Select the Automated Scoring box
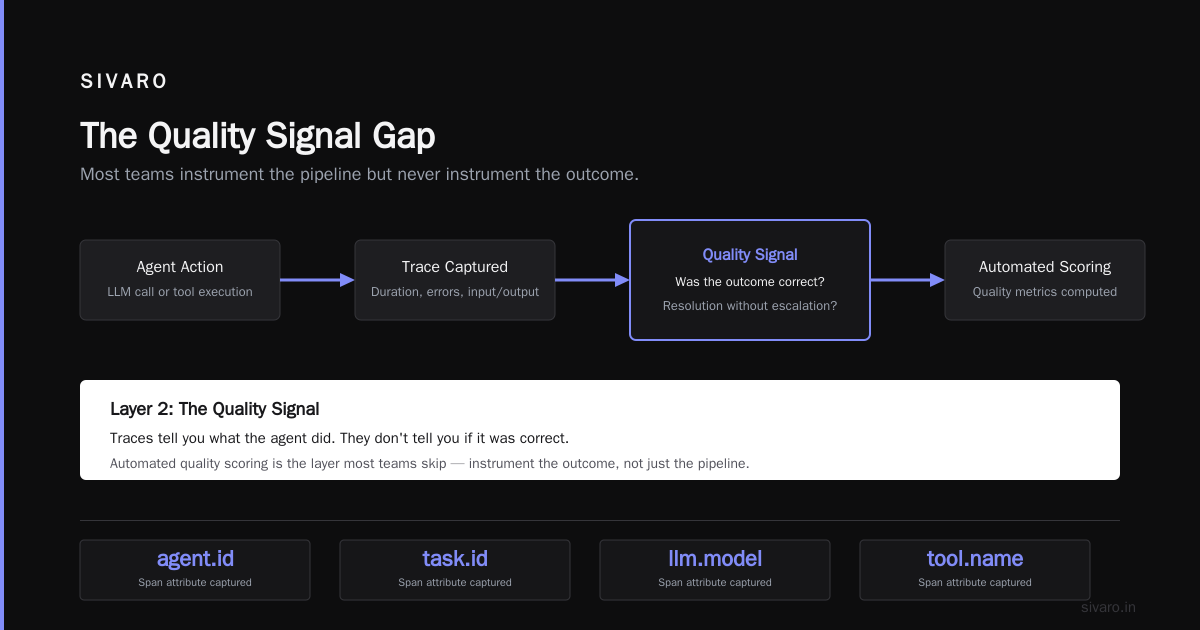1200x630 pixels. tap(1045, 280)
